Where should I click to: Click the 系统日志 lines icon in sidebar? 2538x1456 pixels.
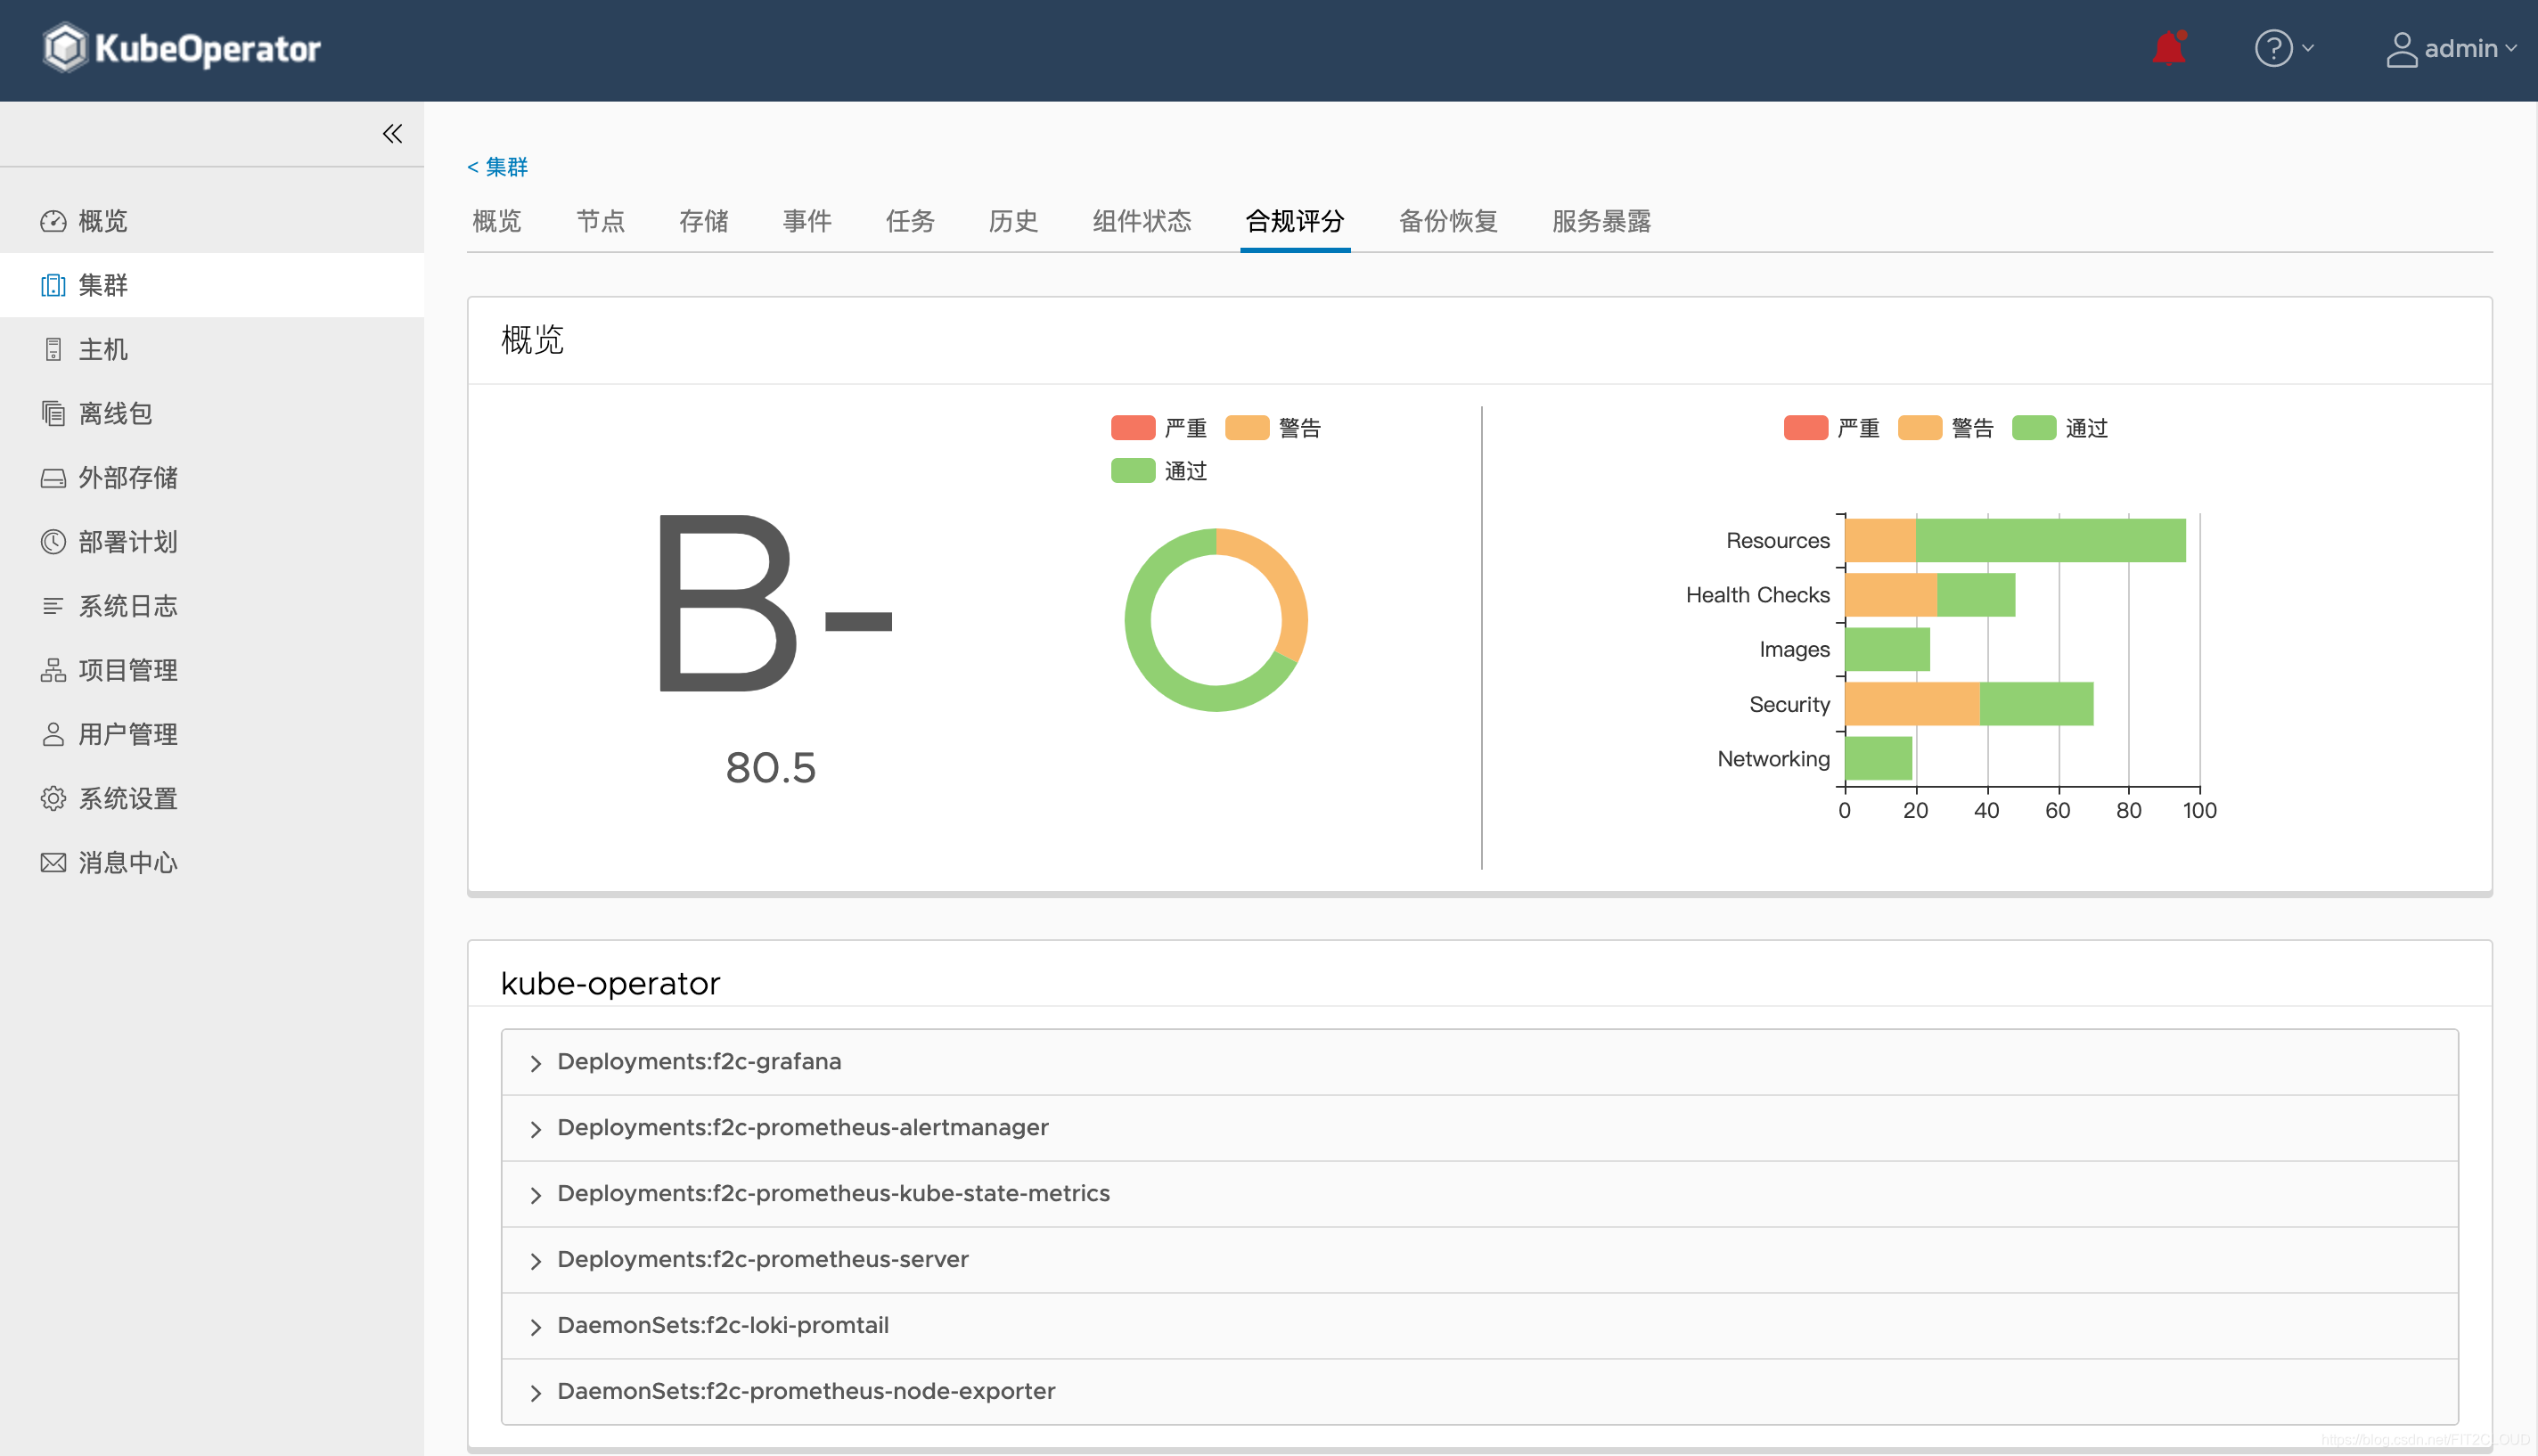[x=53, y=606]
